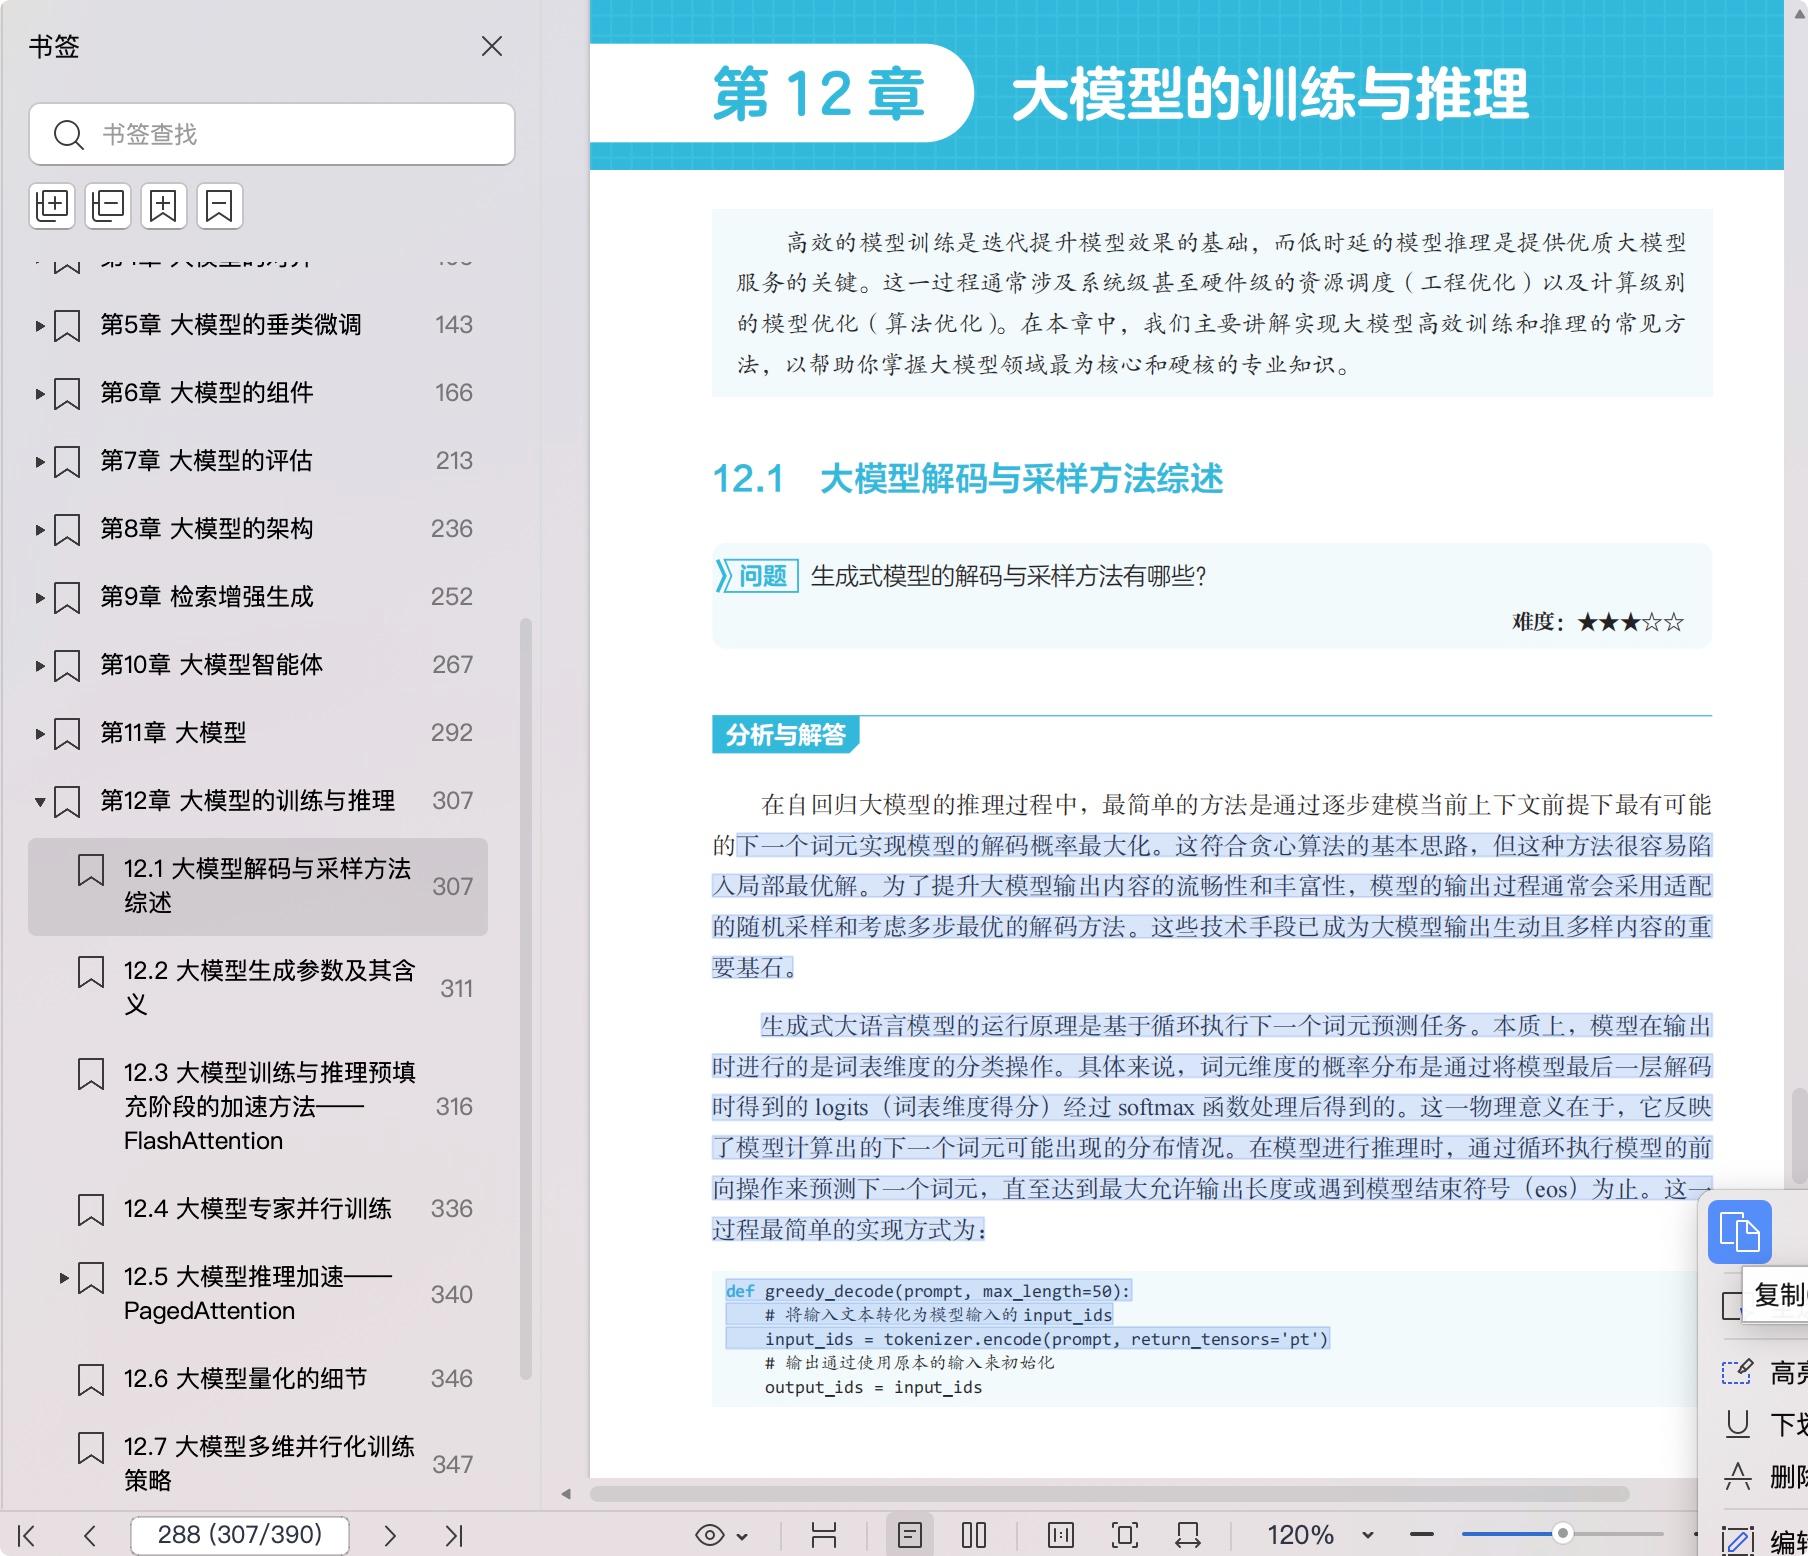Open bookmark 第8章 大模型的架构
This screenshot has width=1808, height=1556.
207,528
